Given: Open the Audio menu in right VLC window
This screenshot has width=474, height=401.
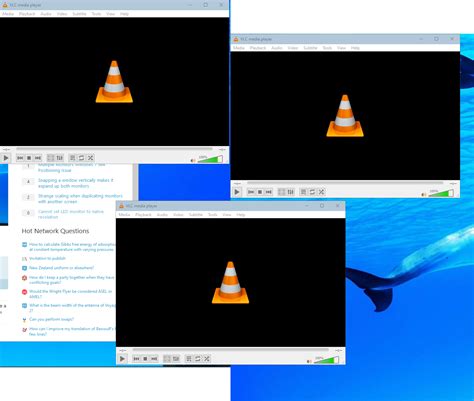Looking at the screenshot, I should pos(277,48).
